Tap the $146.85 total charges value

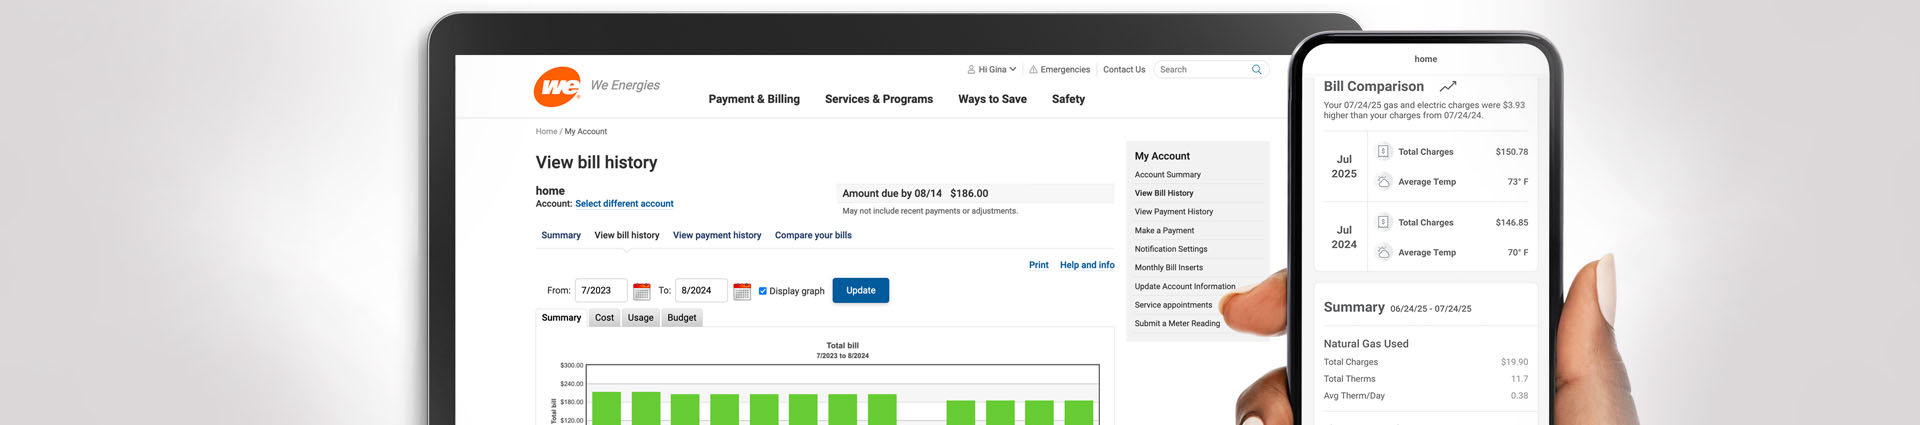[x=1511, y=223]
